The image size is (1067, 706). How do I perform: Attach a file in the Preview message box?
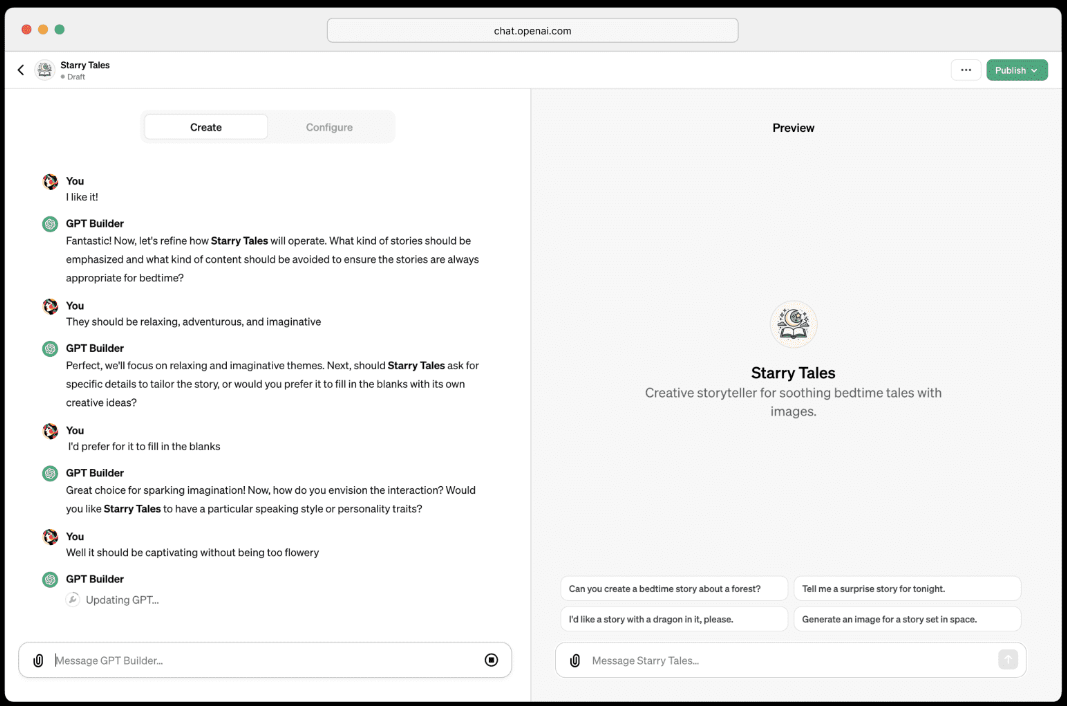tap(575, 660)
